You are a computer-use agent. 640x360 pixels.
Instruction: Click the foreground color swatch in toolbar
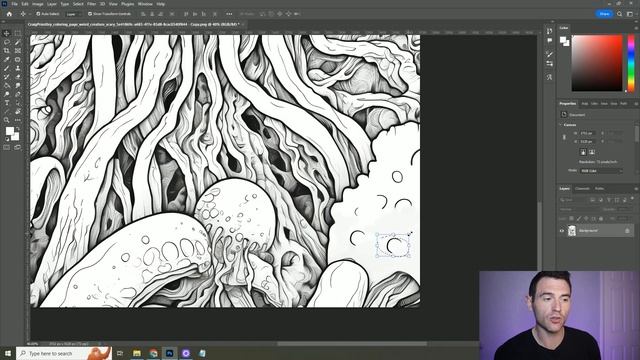tap(9, 131)
